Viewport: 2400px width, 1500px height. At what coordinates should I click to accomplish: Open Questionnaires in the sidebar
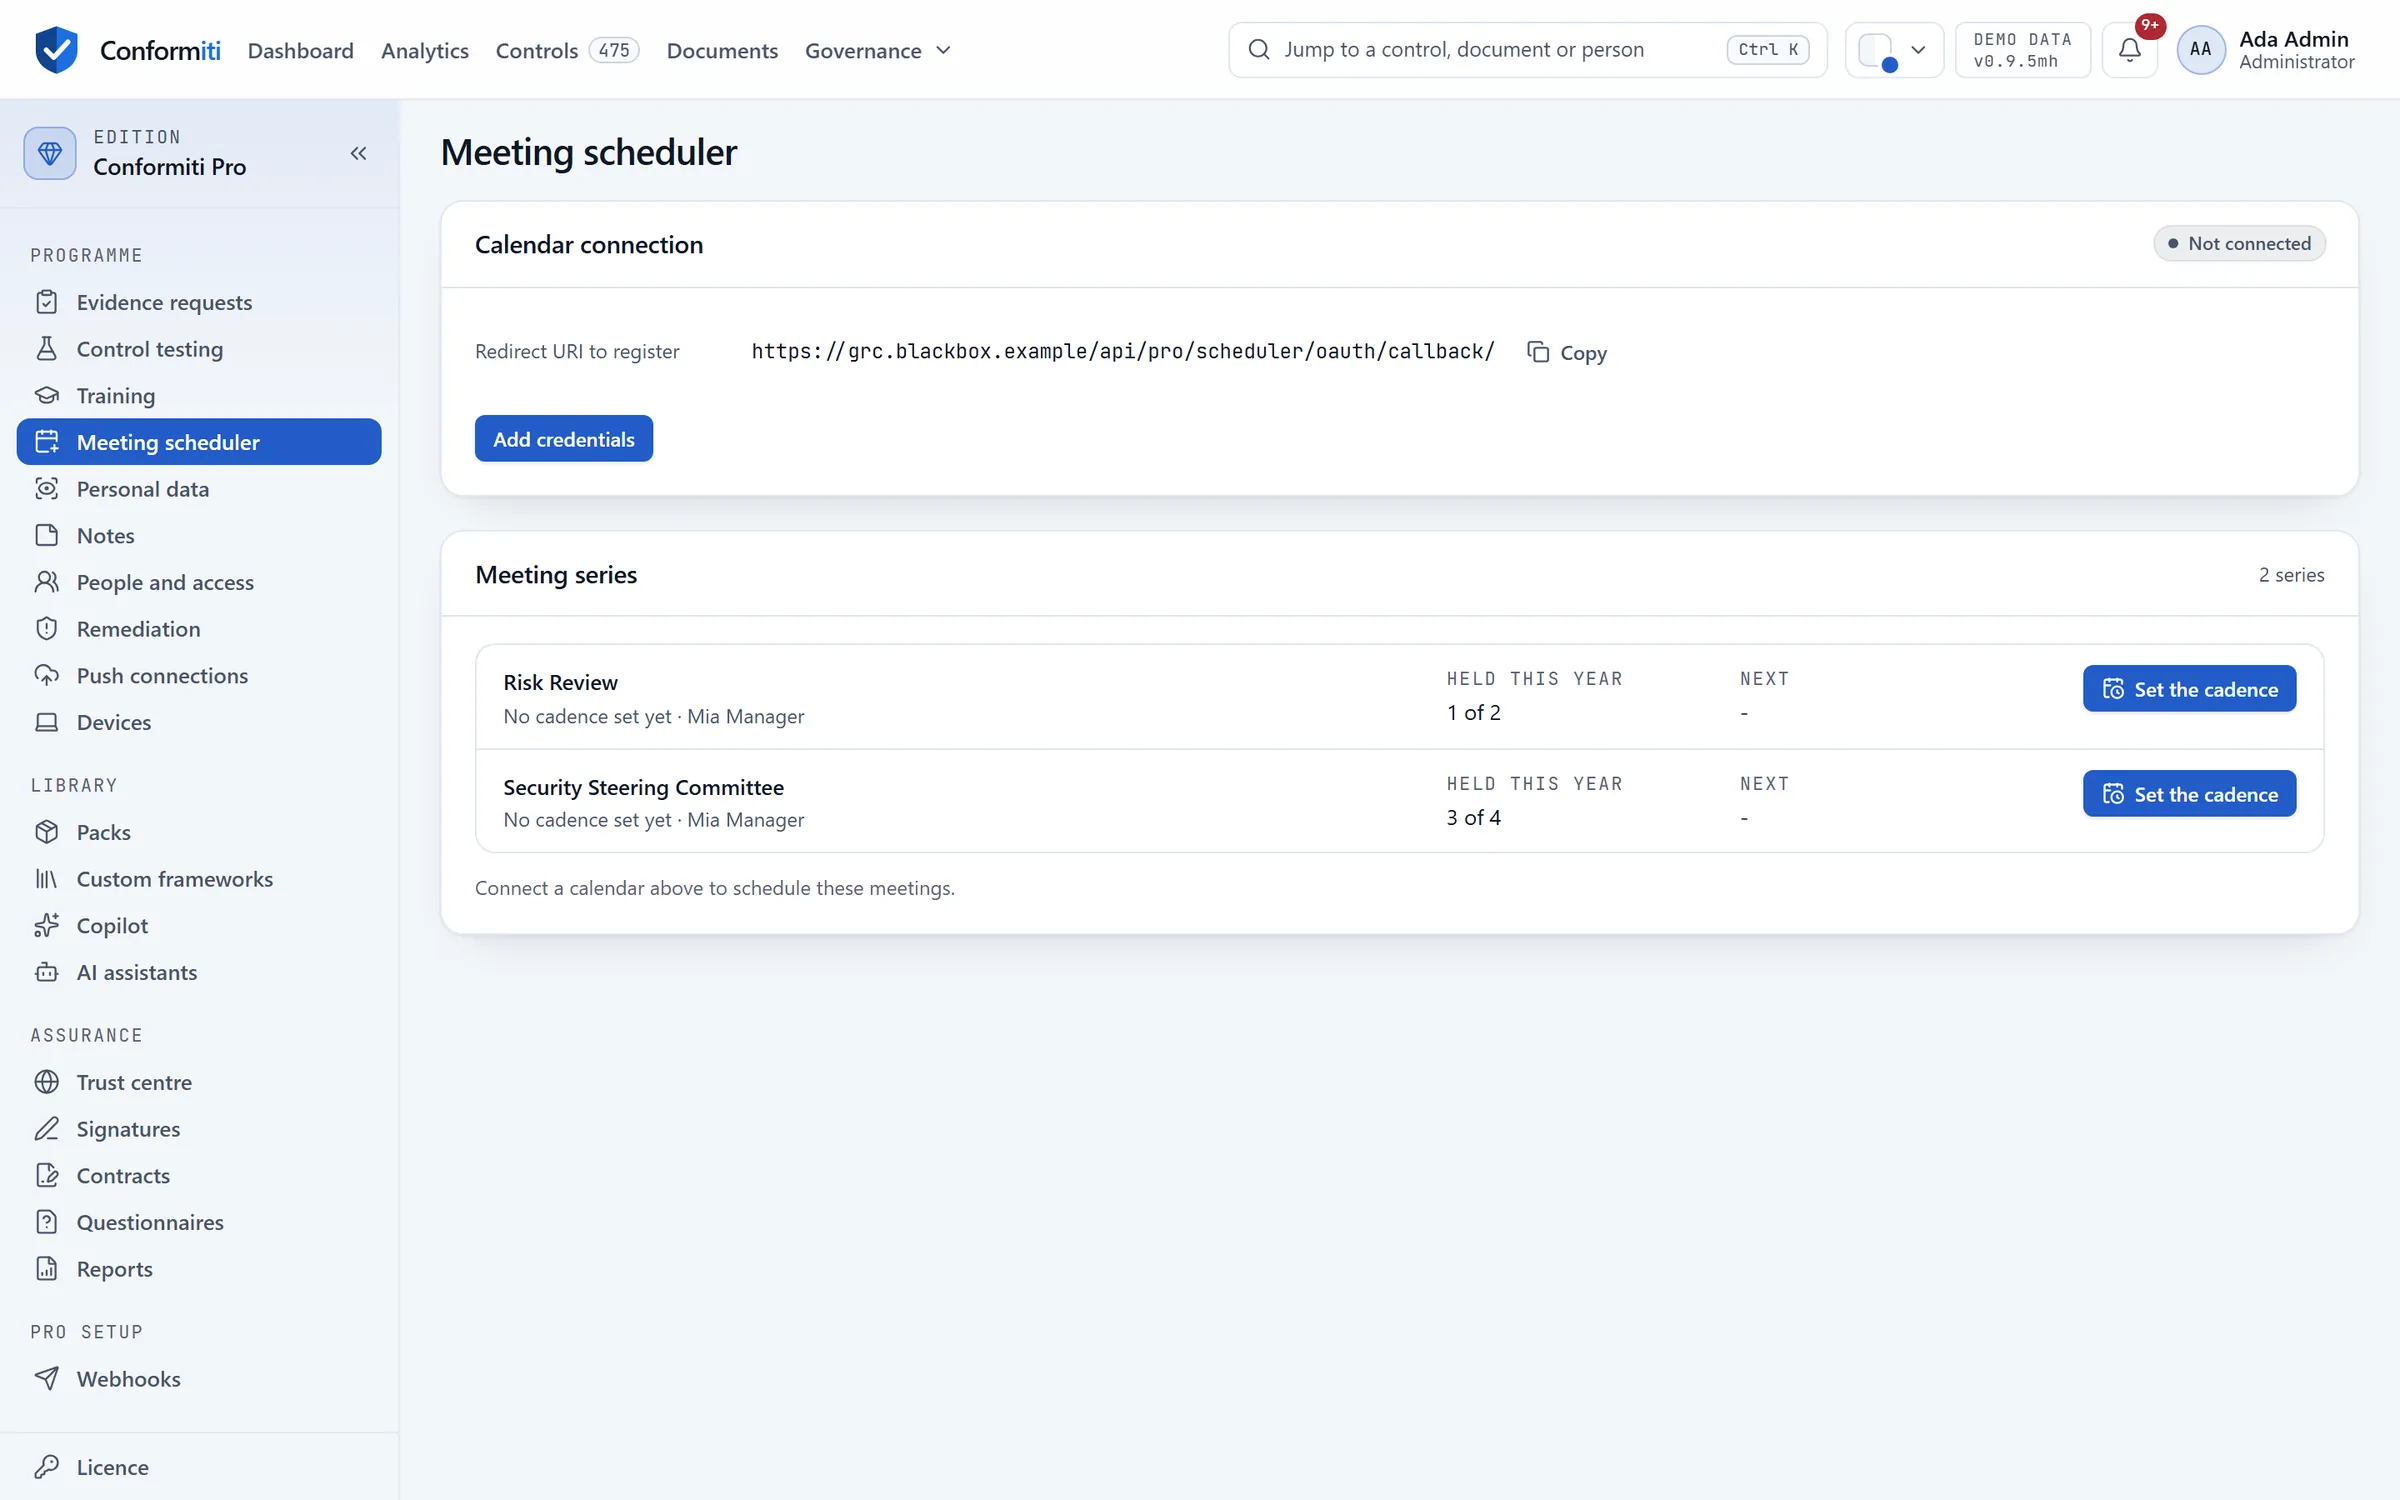tap(199, 1222)
